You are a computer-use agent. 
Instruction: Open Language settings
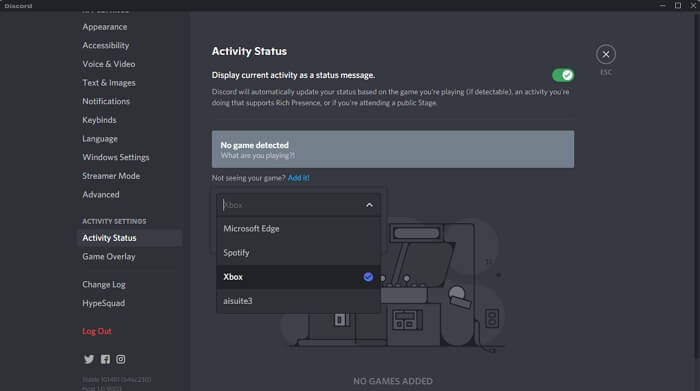pyautogui.click(x=100, y=139)
